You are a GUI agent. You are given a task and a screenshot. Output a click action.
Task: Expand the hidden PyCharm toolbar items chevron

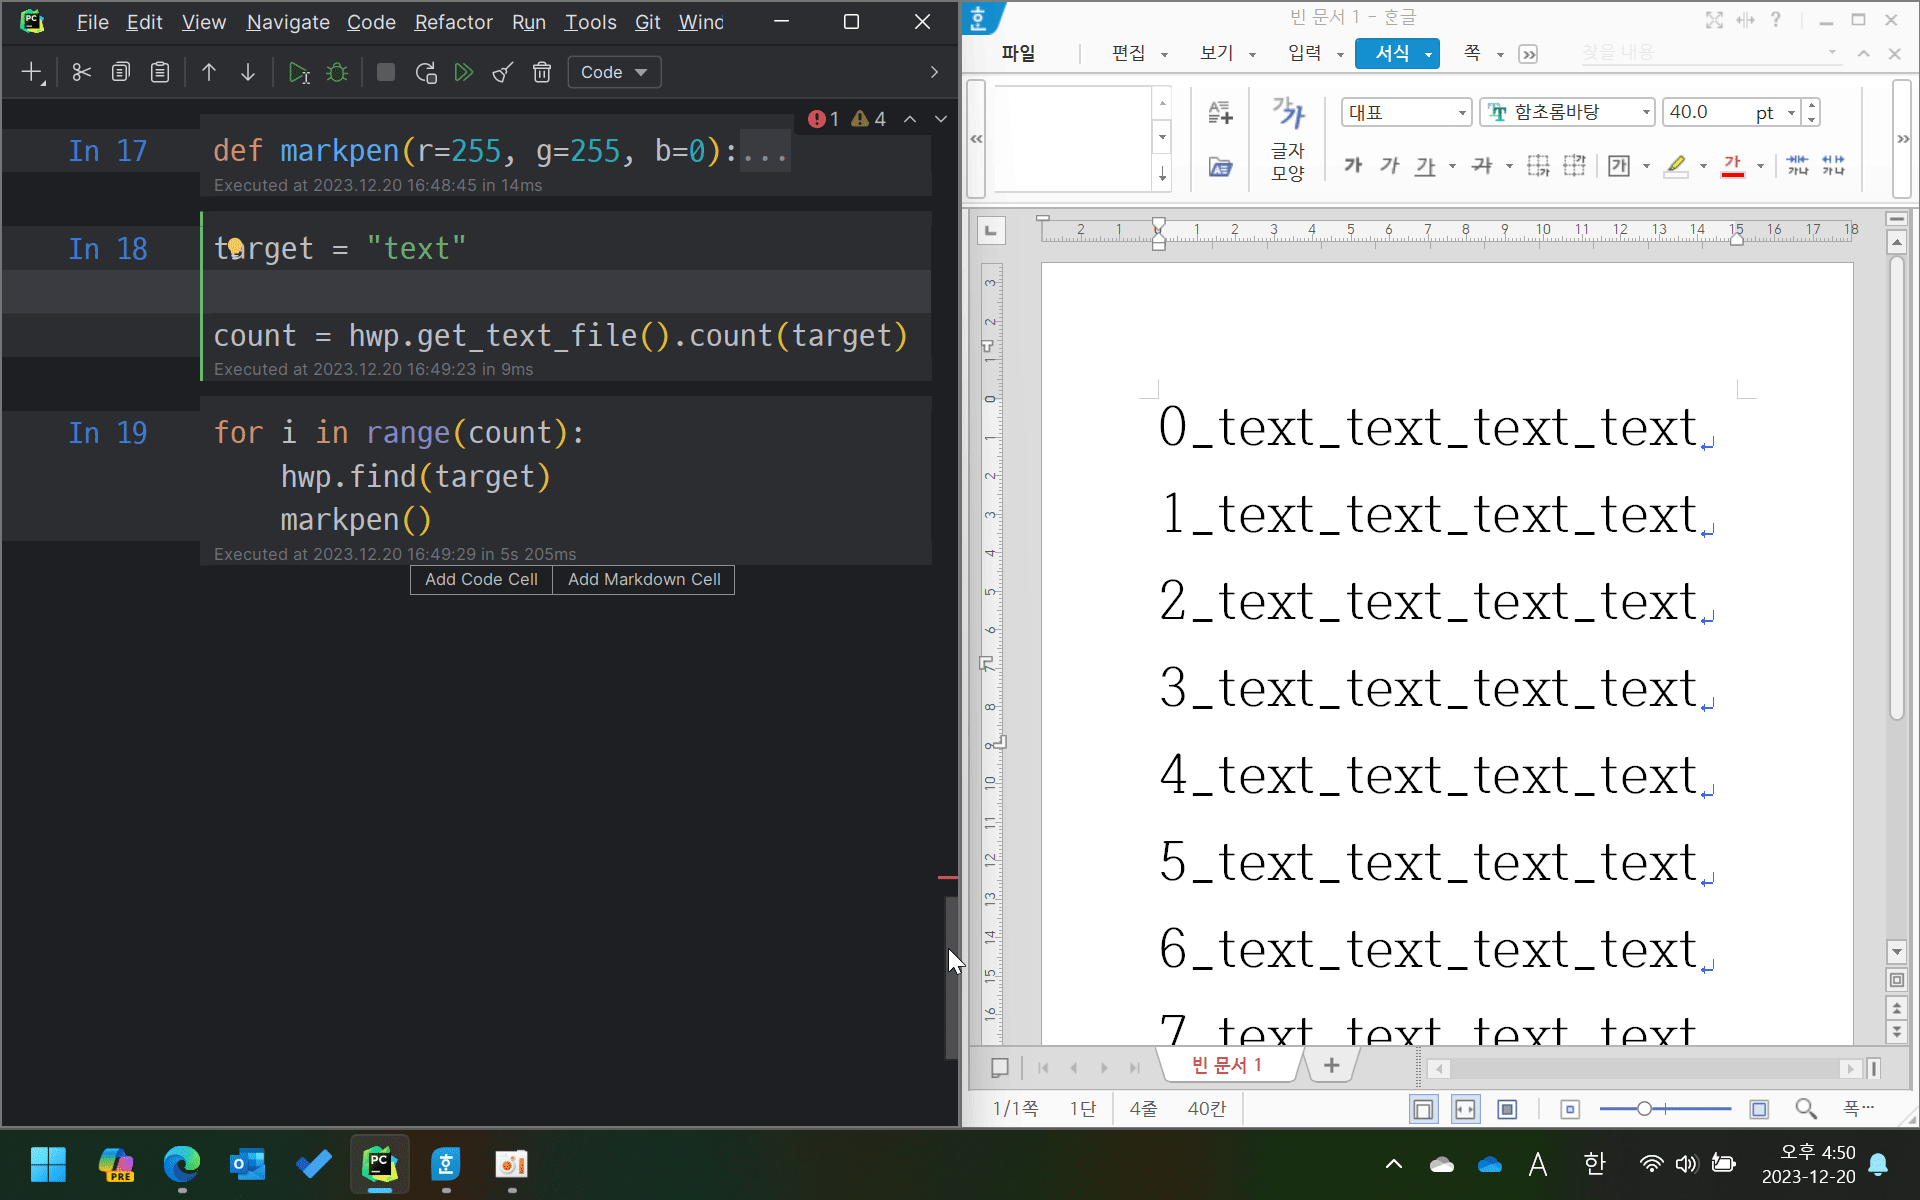coord(934,72)
